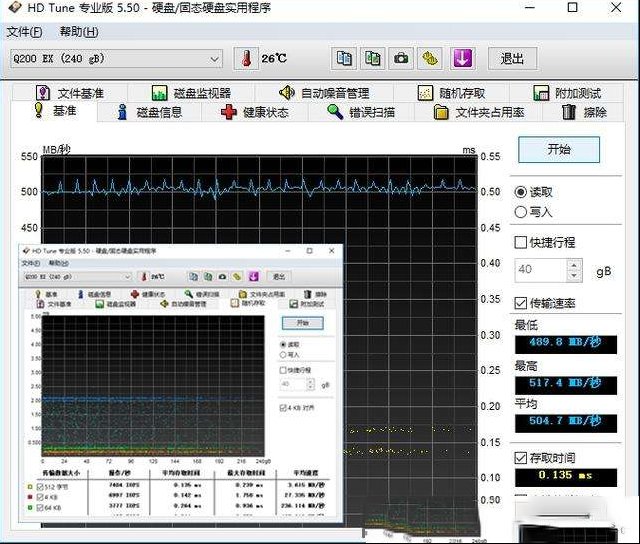Click the 489.8 MB/秒 minimum value display
The height and width of the screenshot is (544, 640).
point(566,344)
